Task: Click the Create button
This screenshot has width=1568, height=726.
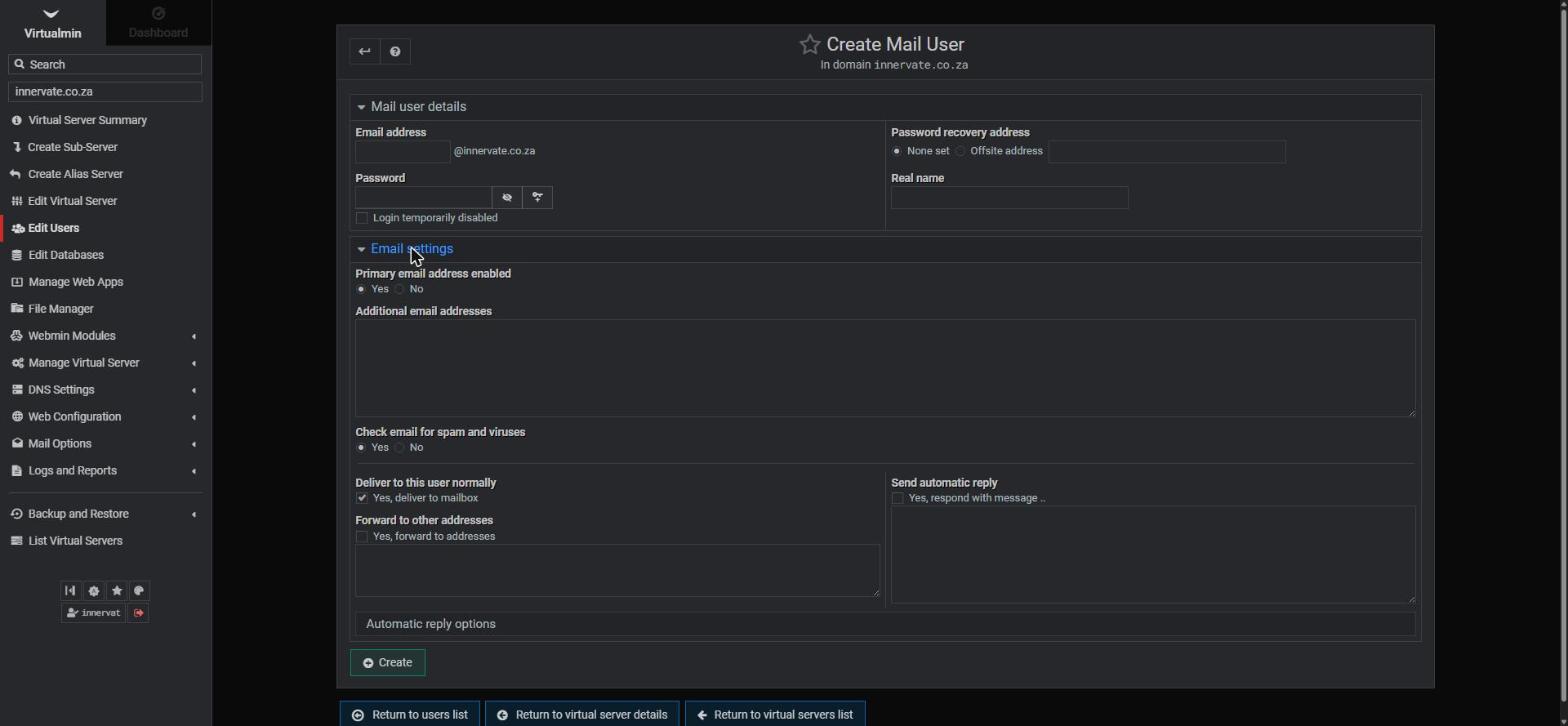Action: click(x=387, y=663)
